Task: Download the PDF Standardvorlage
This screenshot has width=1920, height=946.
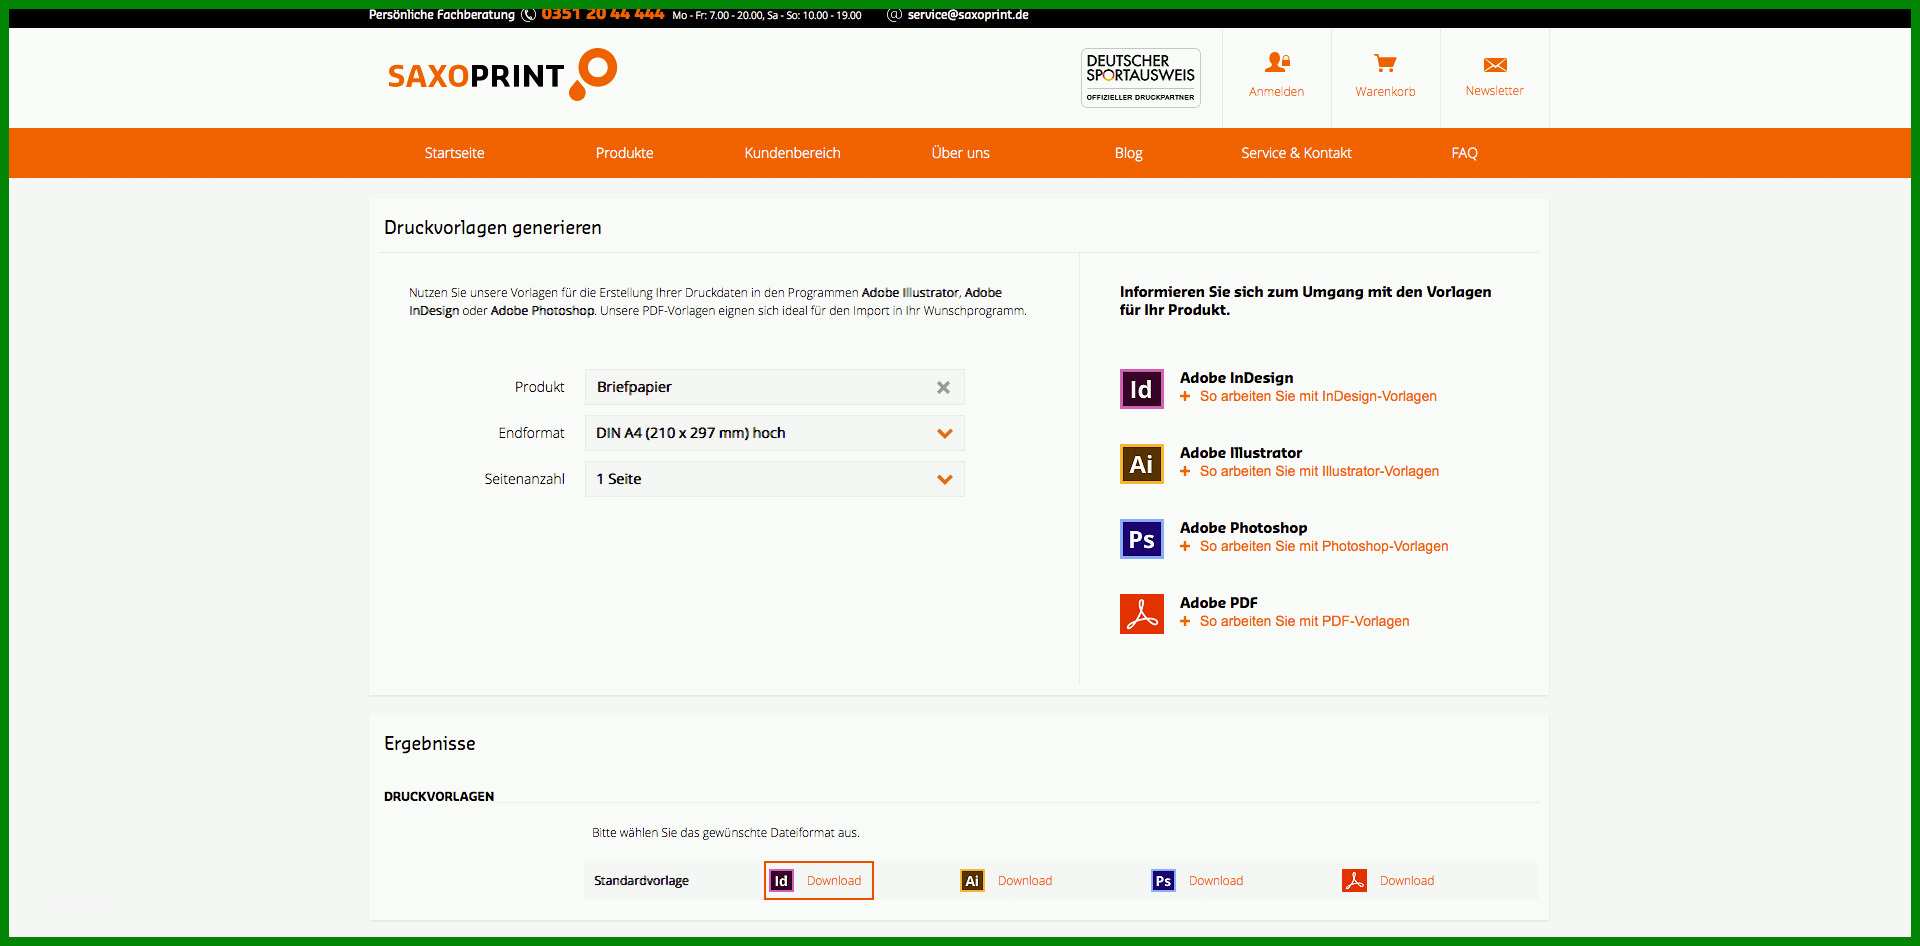Action: 1407,881
